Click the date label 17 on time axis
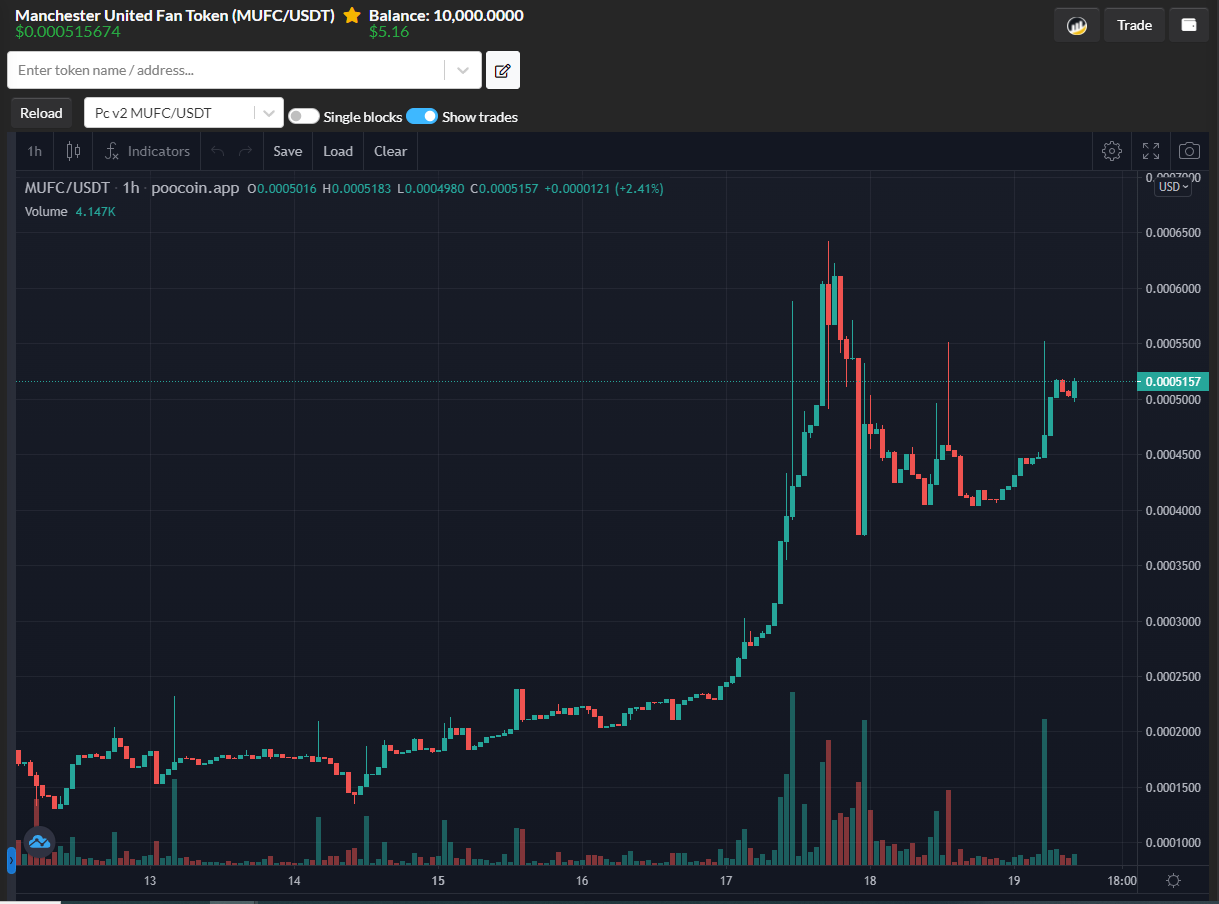Viewport: 1219px width, 904px height. click(726, 881)
